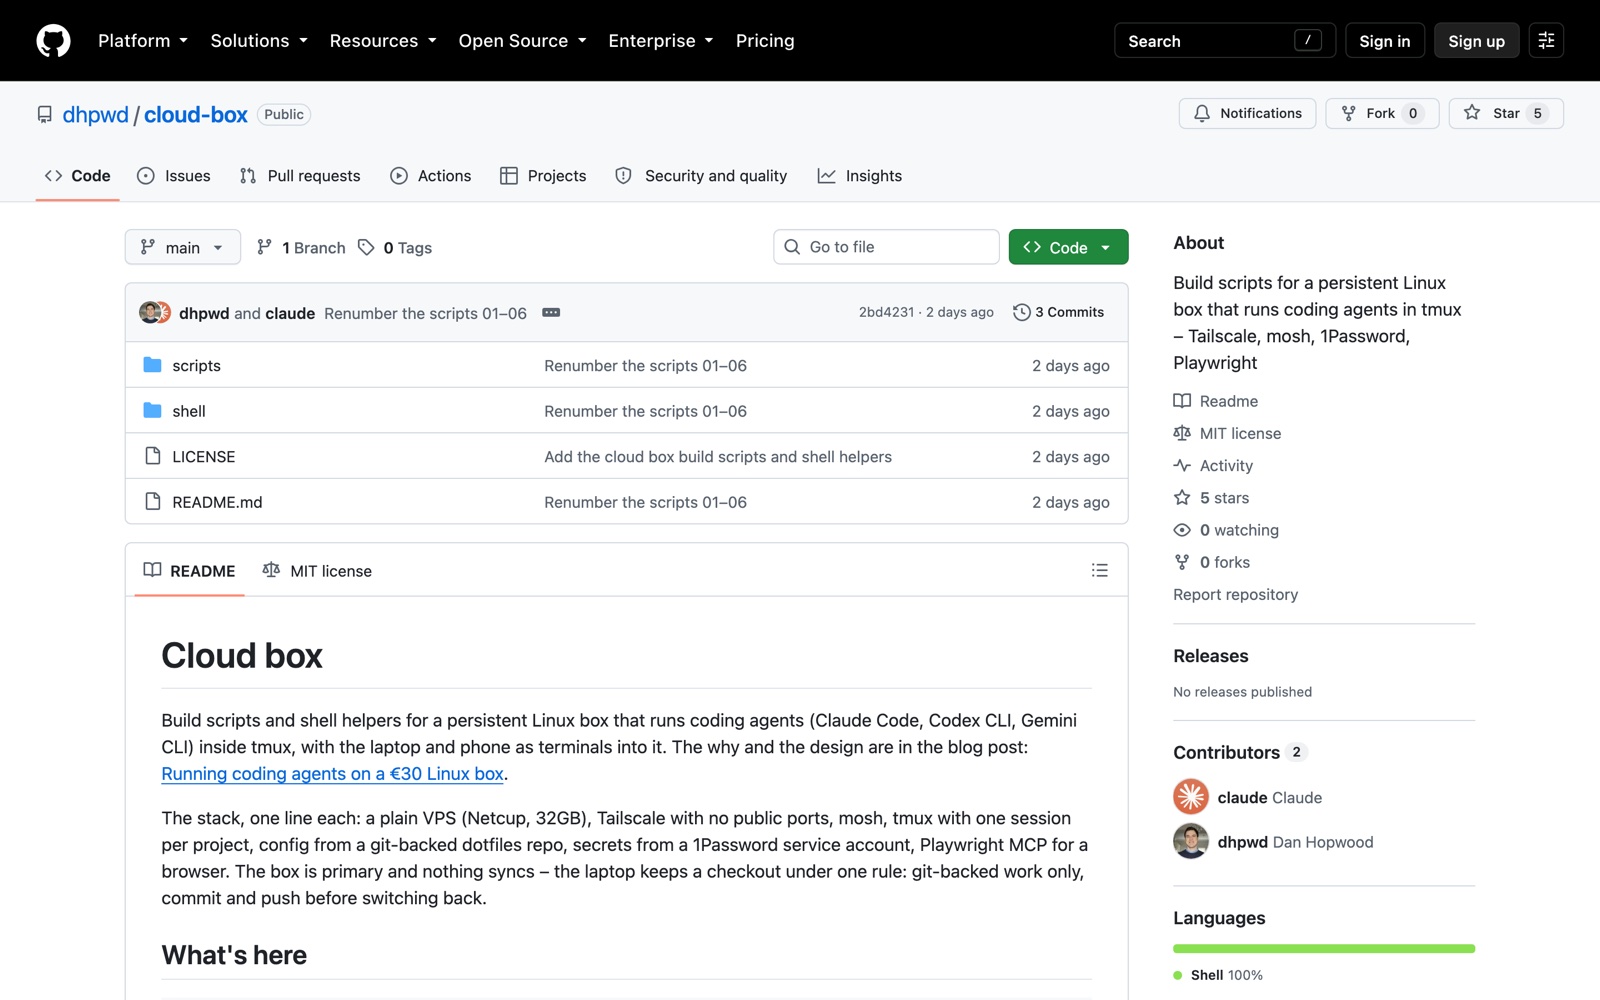
Task: Click the pulse icon beside Activity
Action: pos(1182,465)
